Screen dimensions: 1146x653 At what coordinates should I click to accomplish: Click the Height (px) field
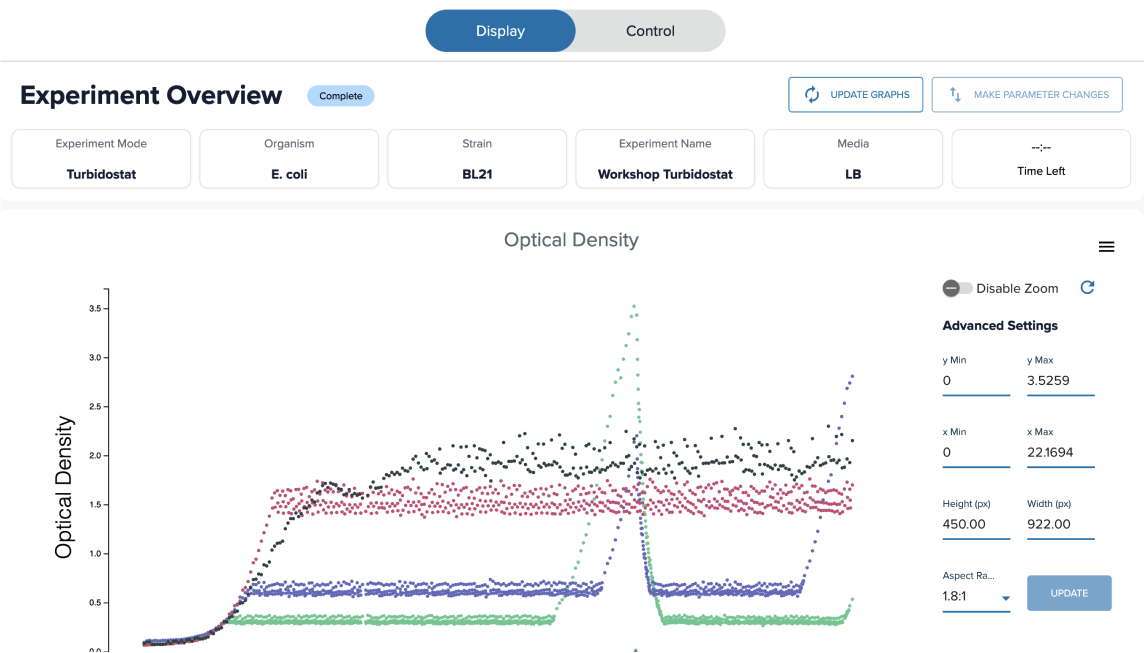click(976, 524)
